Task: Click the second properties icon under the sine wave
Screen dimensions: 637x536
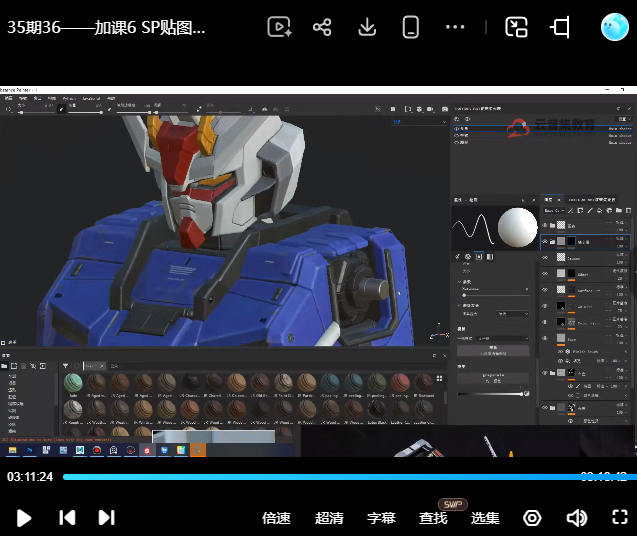Action: coord(468,257)
